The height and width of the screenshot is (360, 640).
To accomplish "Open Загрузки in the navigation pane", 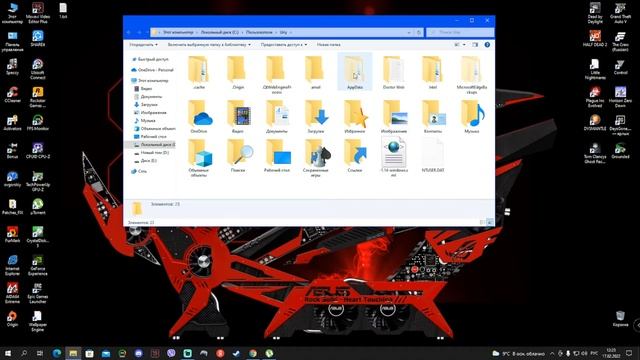I will coord(149,104).
